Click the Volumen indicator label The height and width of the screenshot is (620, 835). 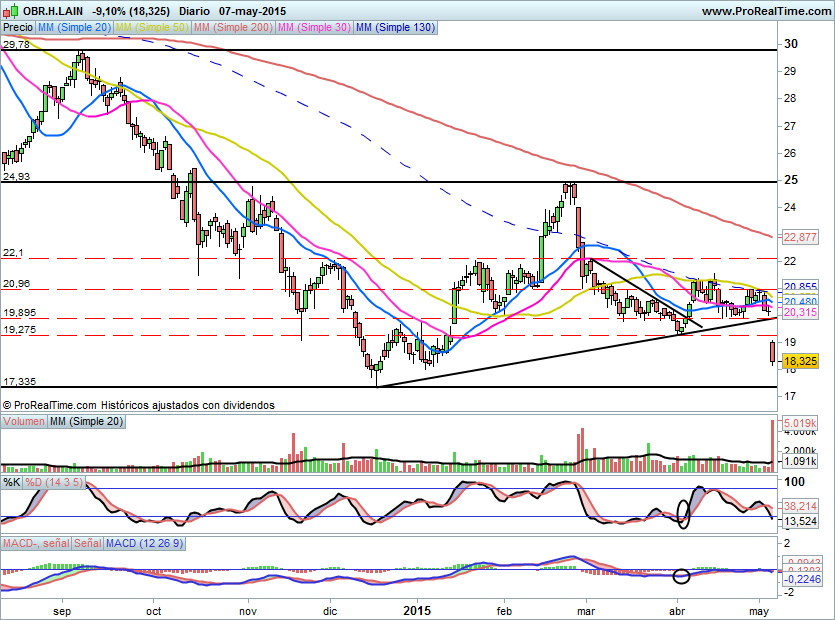click(24, 423)
